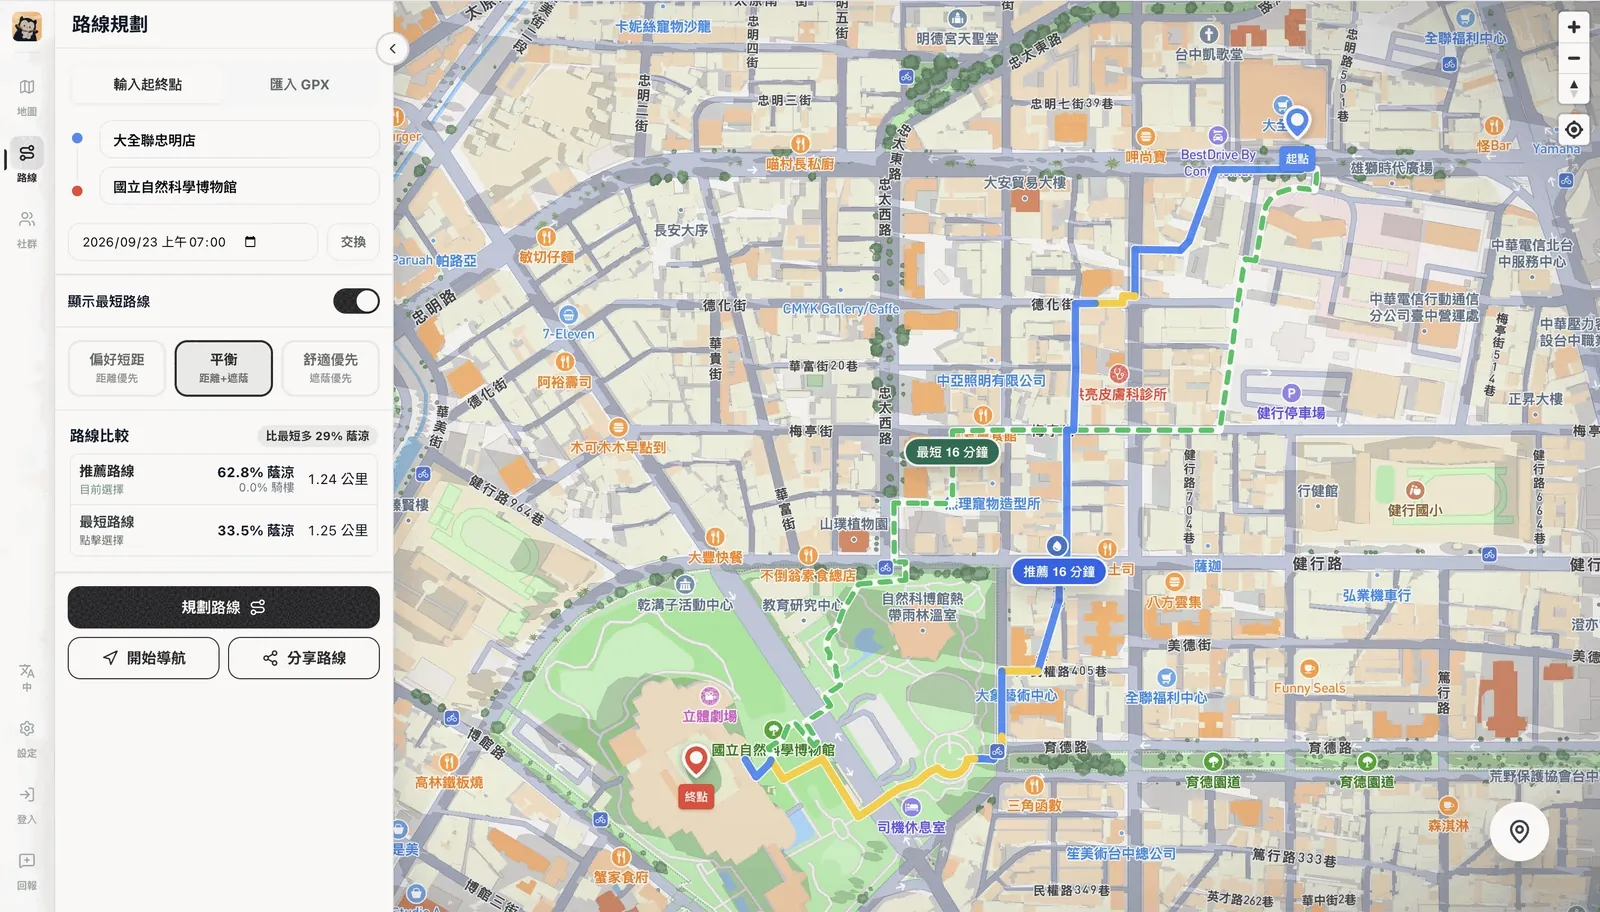Image resolution: width=1600 pixels, height=912 pixels.
Task: Locate me with the geolocate crosshair icon
Action: pyautogui.click(x=1574, y=130)
